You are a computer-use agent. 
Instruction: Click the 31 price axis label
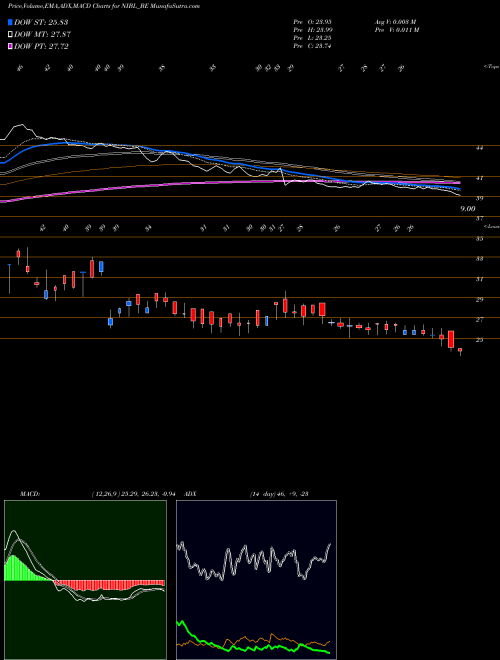479,279
